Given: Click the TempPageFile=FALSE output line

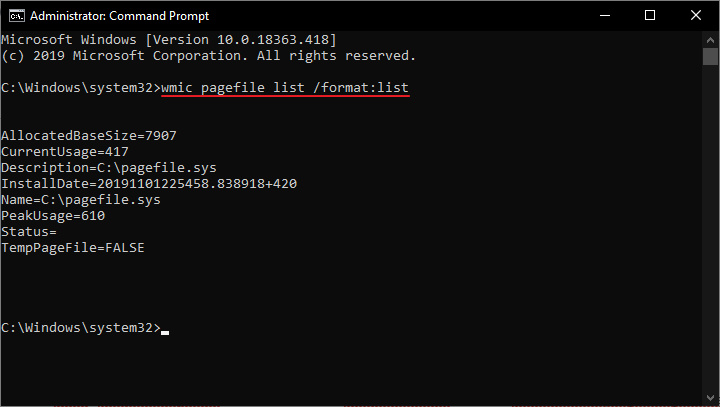Looking at the screenshot, I should click(73, 248).
